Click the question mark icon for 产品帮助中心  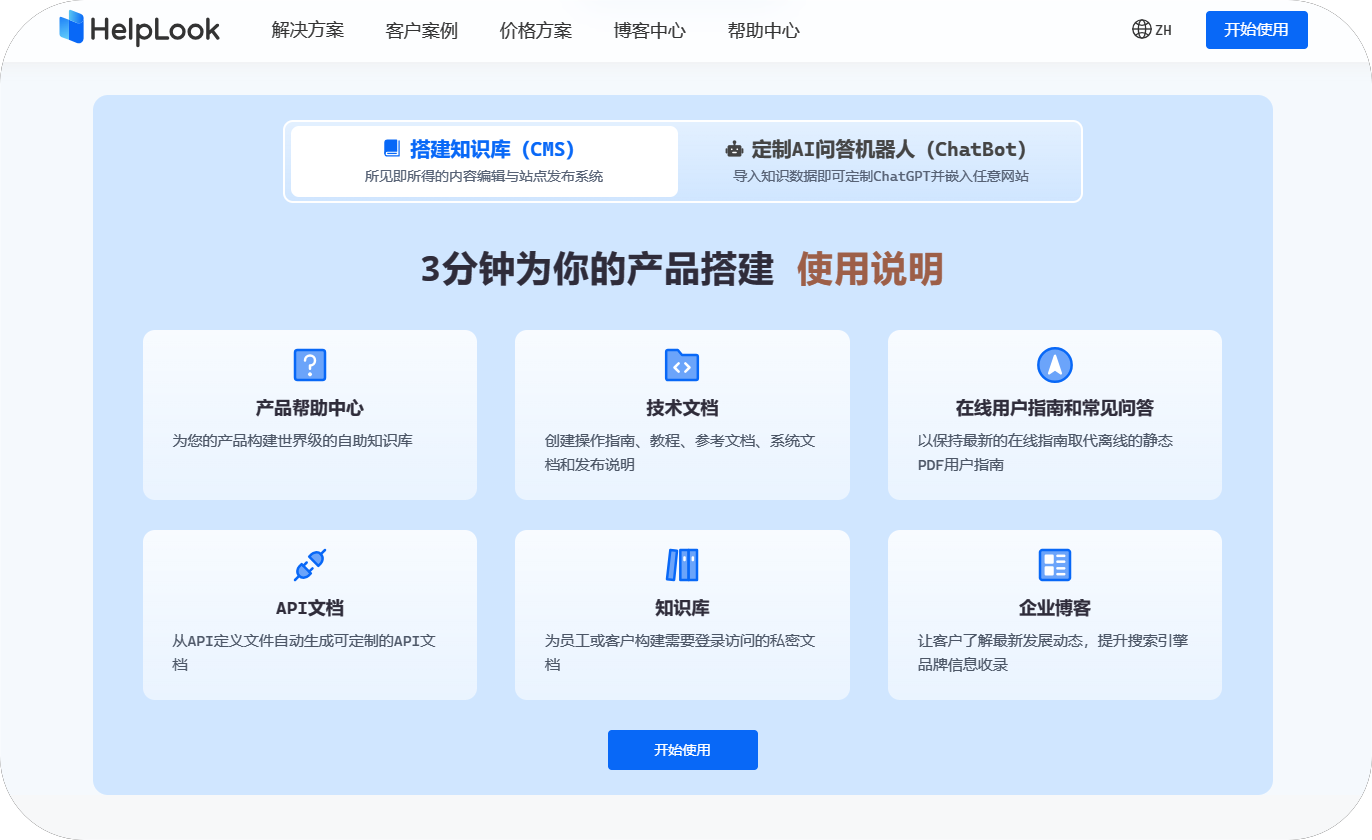(310, 365)
